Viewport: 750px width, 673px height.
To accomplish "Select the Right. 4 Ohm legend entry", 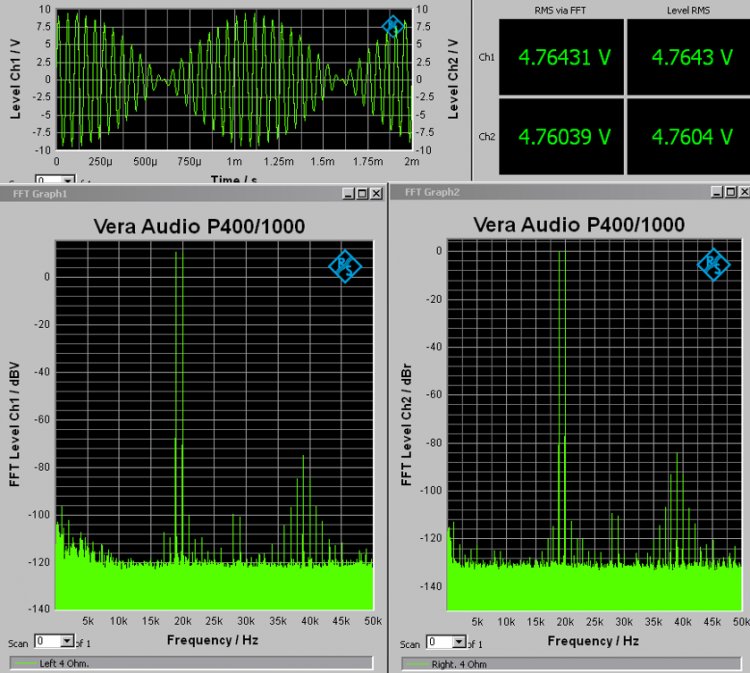I will tap(571, 664).
